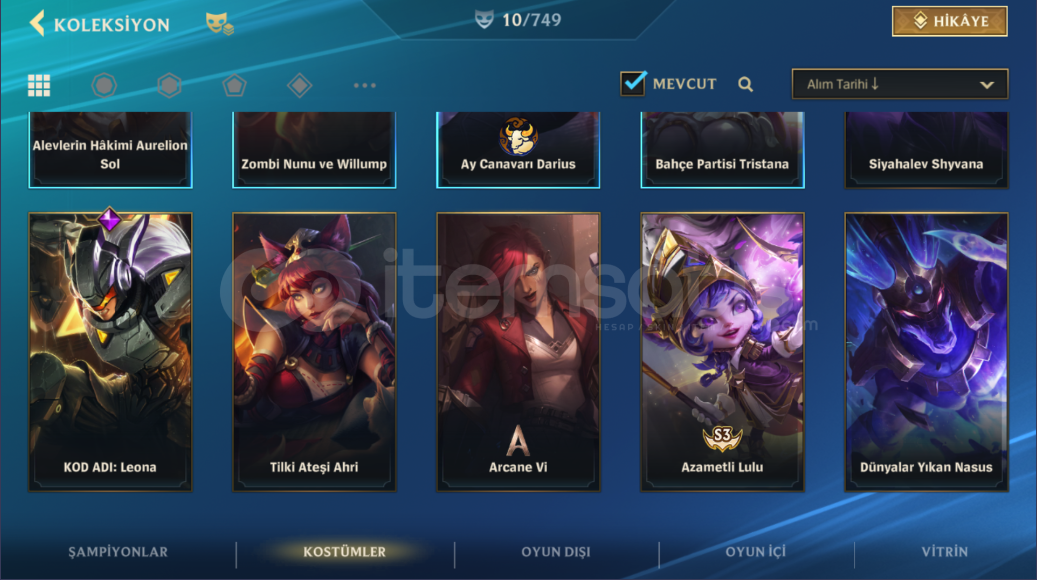1037x580 pixels.
Task: Open the skin mask coins icon
Action: [x=220, y=24]
